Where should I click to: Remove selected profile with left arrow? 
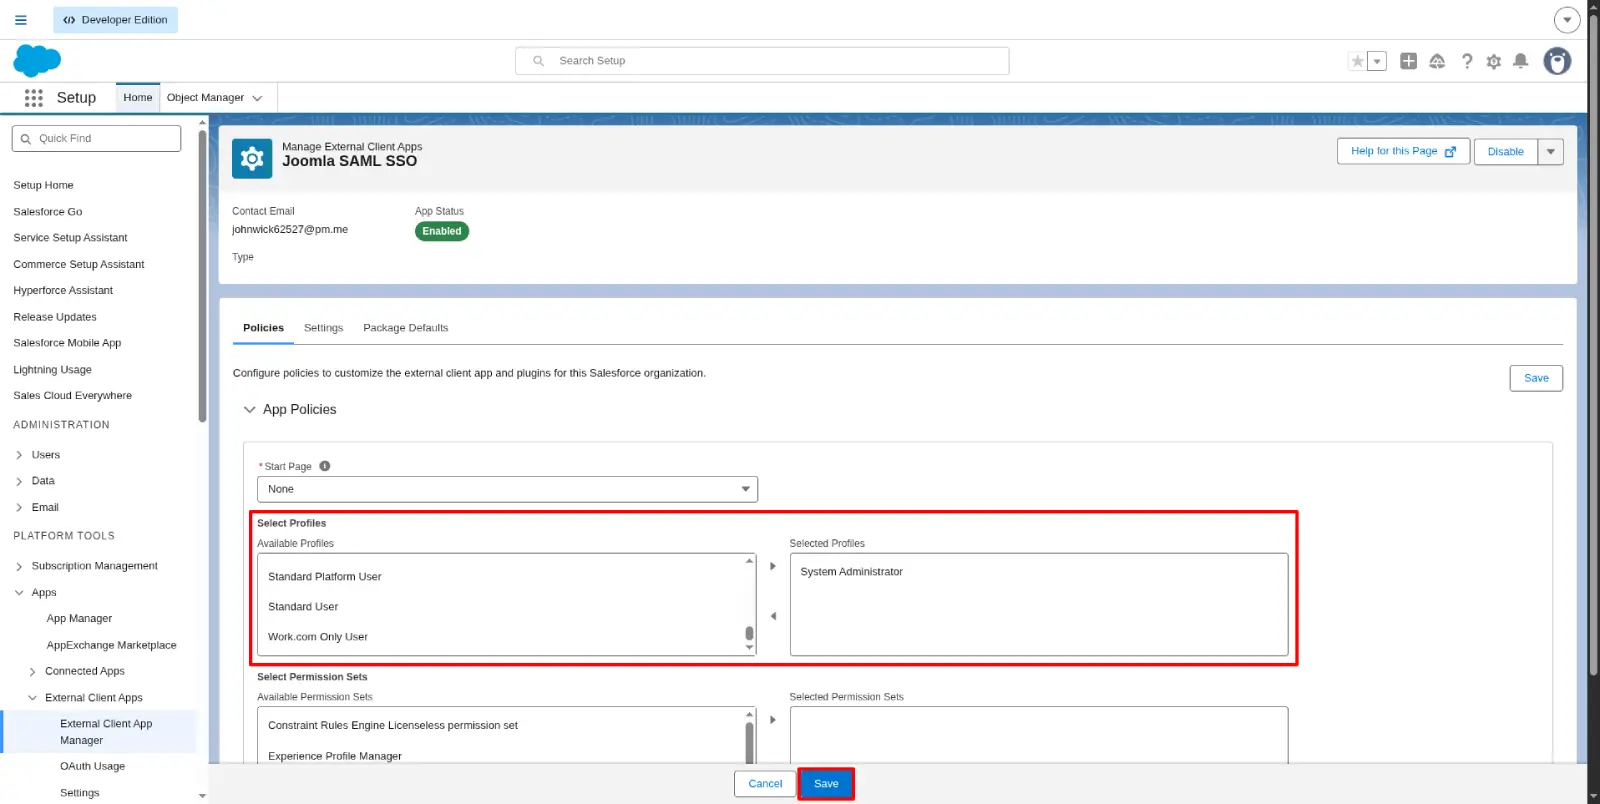[x=773, y=616]
